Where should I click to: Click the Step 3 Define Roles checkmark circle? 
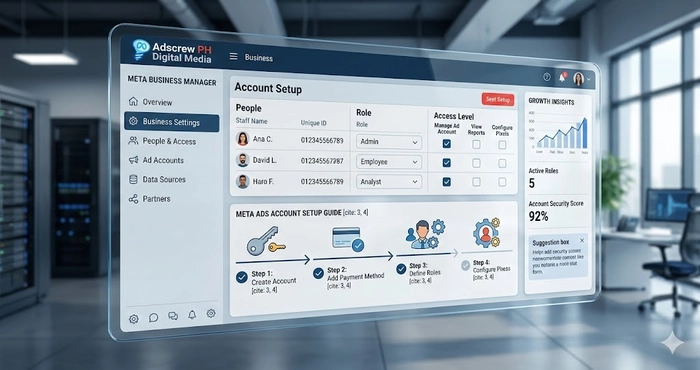401,269
